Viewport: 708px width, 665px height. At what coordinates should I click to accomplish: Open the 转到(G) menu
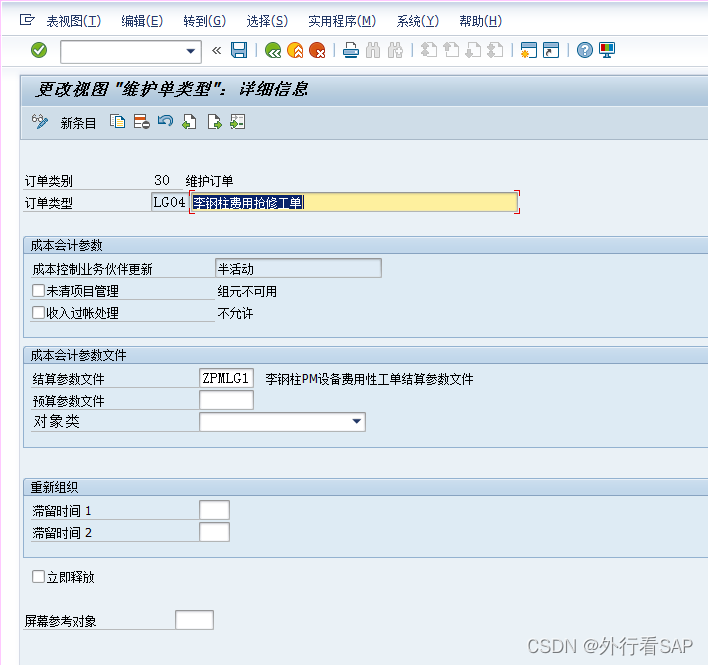(205, 21)
